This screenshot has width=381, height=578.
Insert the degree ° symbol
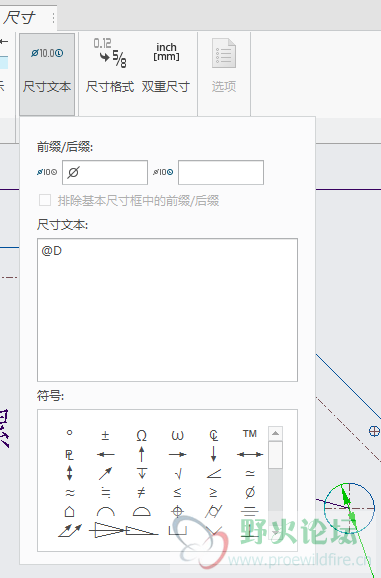pos(69,433)
